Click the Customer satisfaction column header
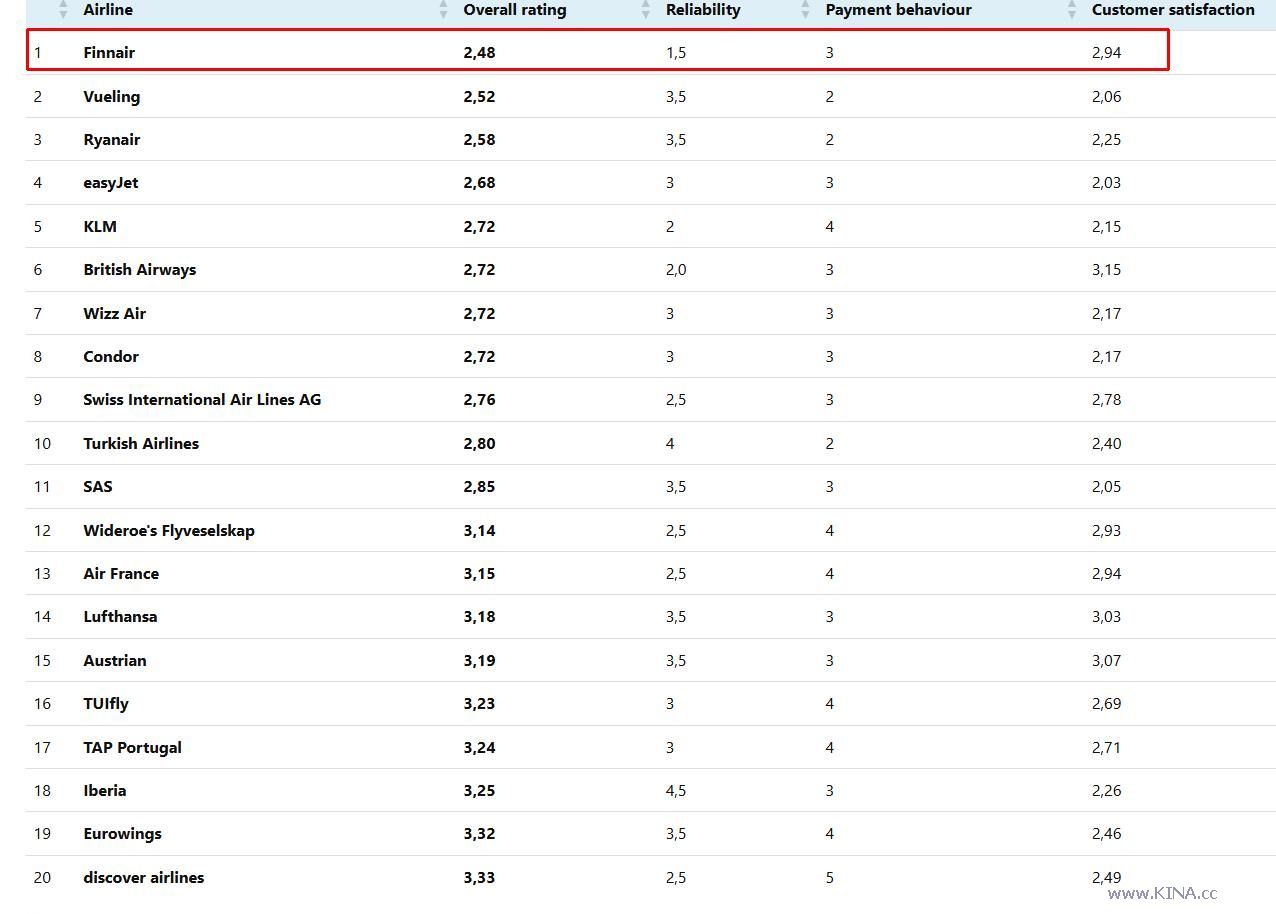Viewport: 1276px width, 914px height. pos(1172,10)
